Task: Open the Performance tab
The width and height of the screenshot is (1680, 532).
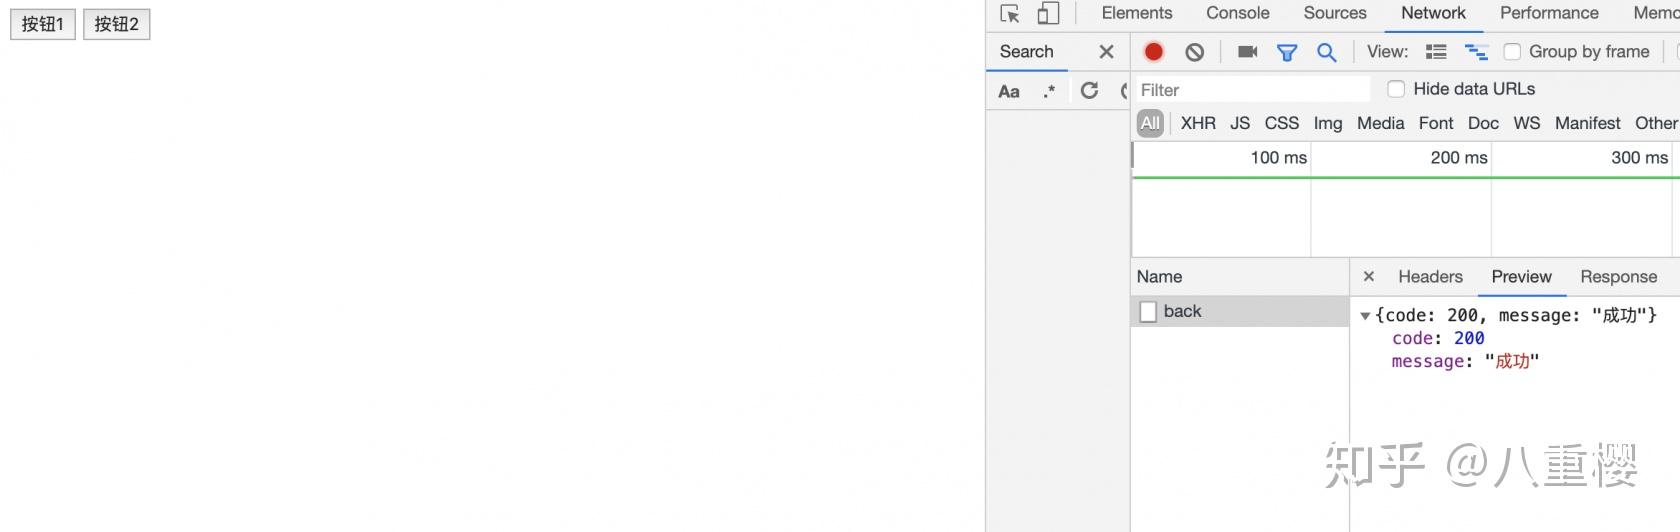Action: [1549, 13]
